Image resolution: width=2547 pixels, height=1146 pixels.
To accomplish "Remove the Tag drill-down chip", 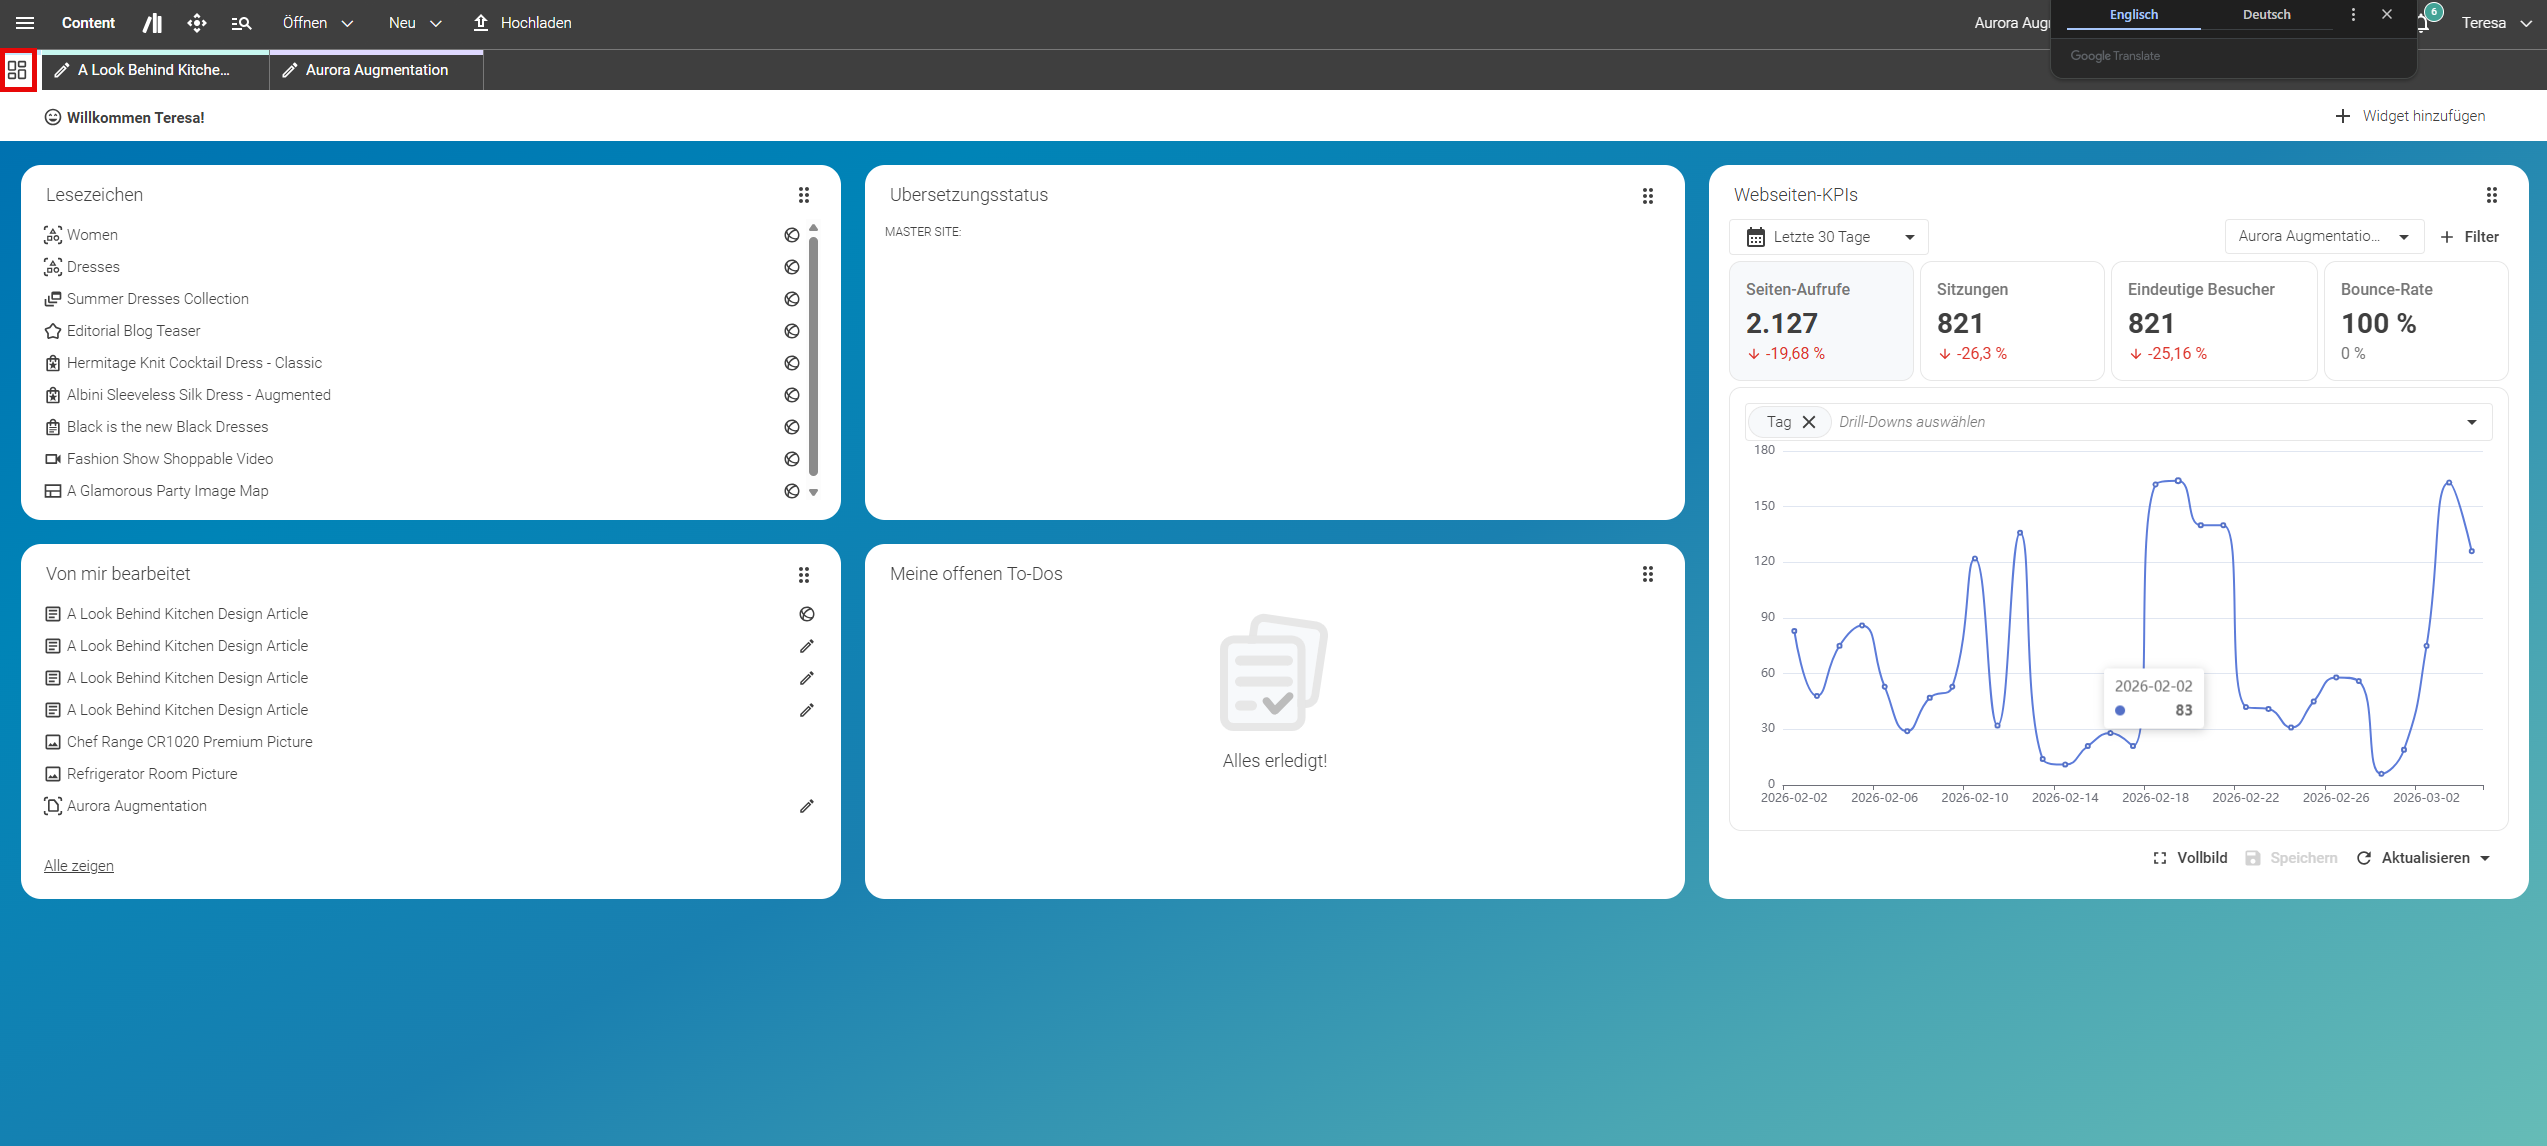I will tap(1809, 422).
